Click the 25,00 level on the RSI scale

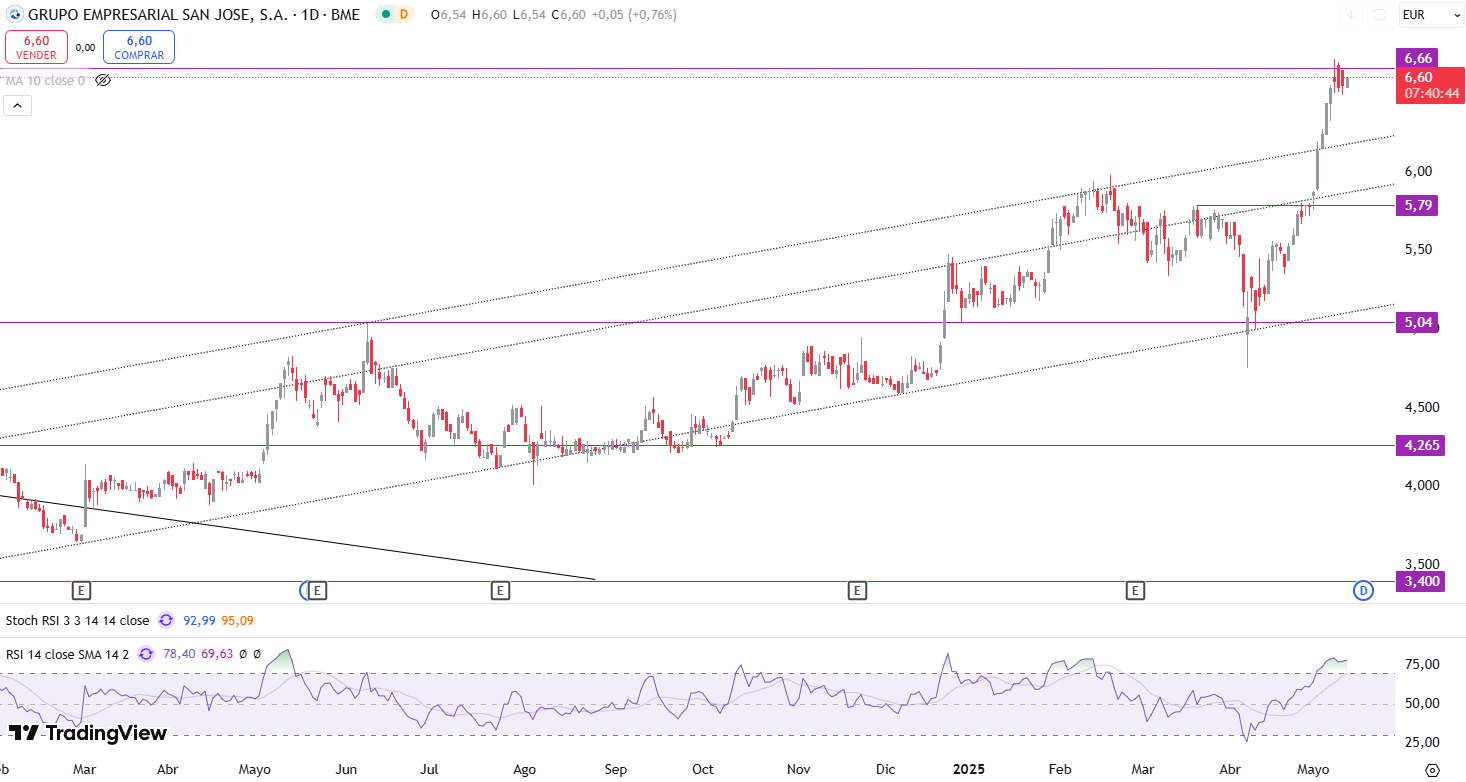point(1421,742)
